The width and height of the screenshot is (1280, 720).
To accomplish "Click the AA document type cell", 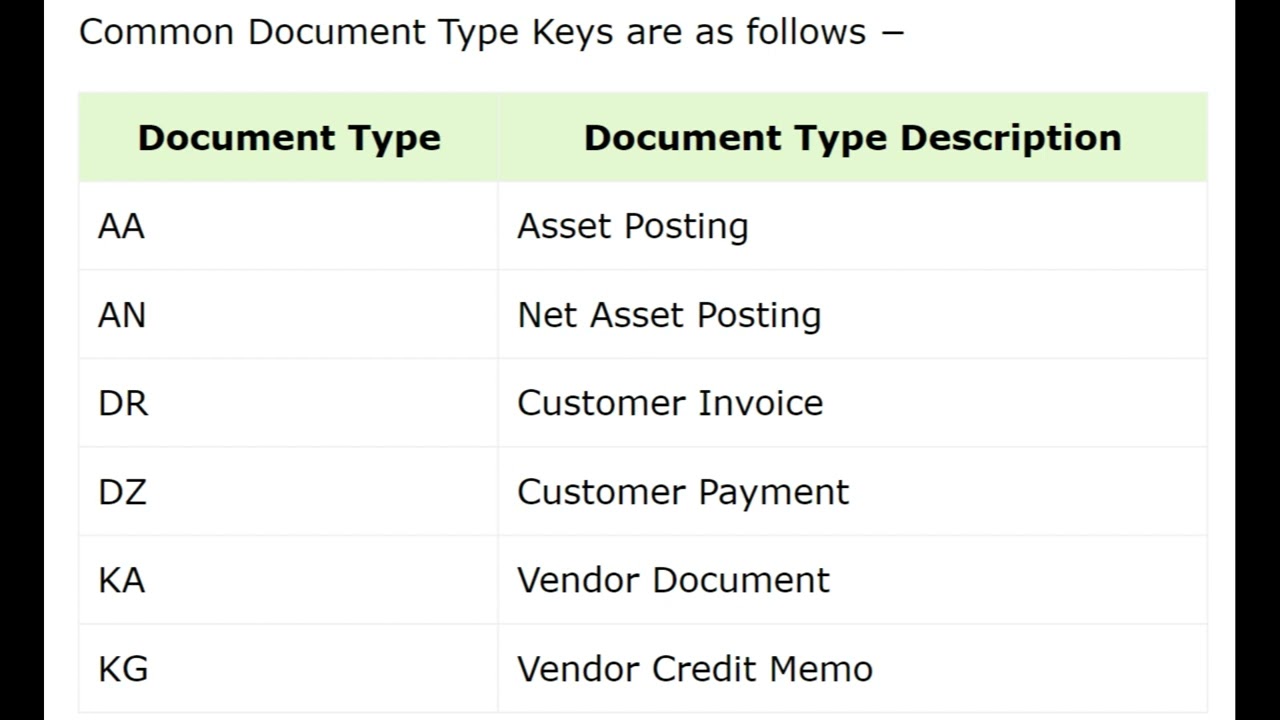I will click(122, 227).
